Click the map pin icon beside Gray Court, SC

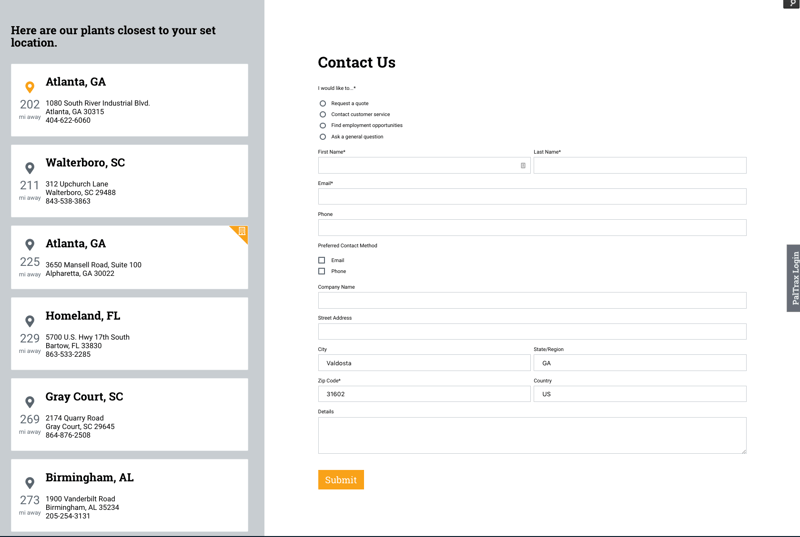click(30, 402)
